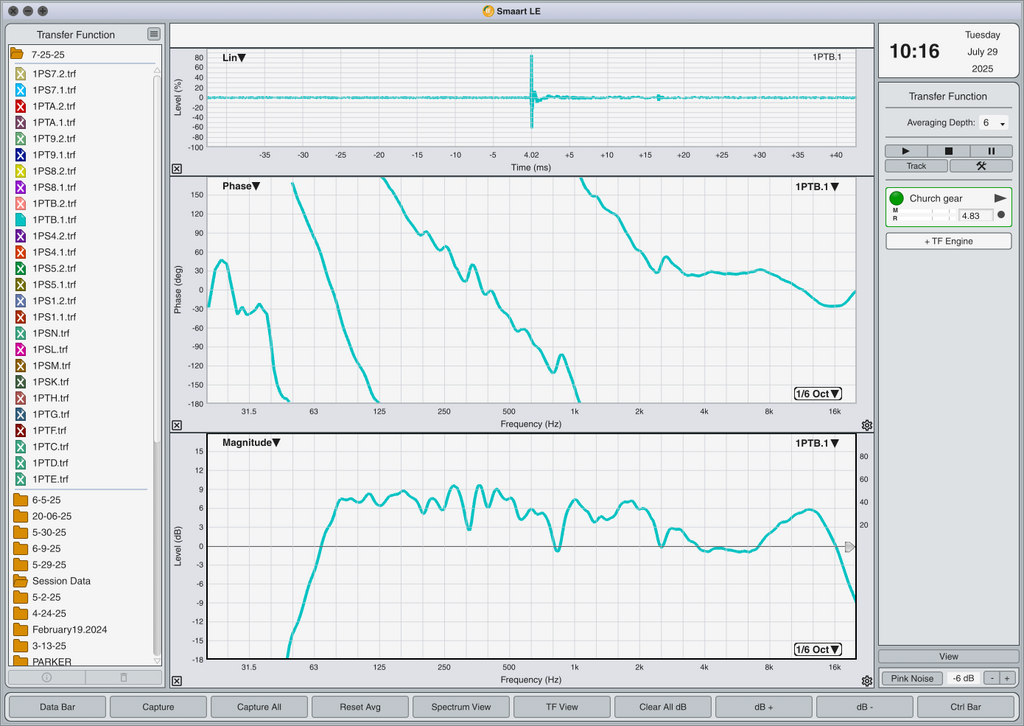Image resolution: width=1024 pixels, height=726 pixels.
Task: Toggle visibility of trace 1PT9.2.trf
Action: 20,138
